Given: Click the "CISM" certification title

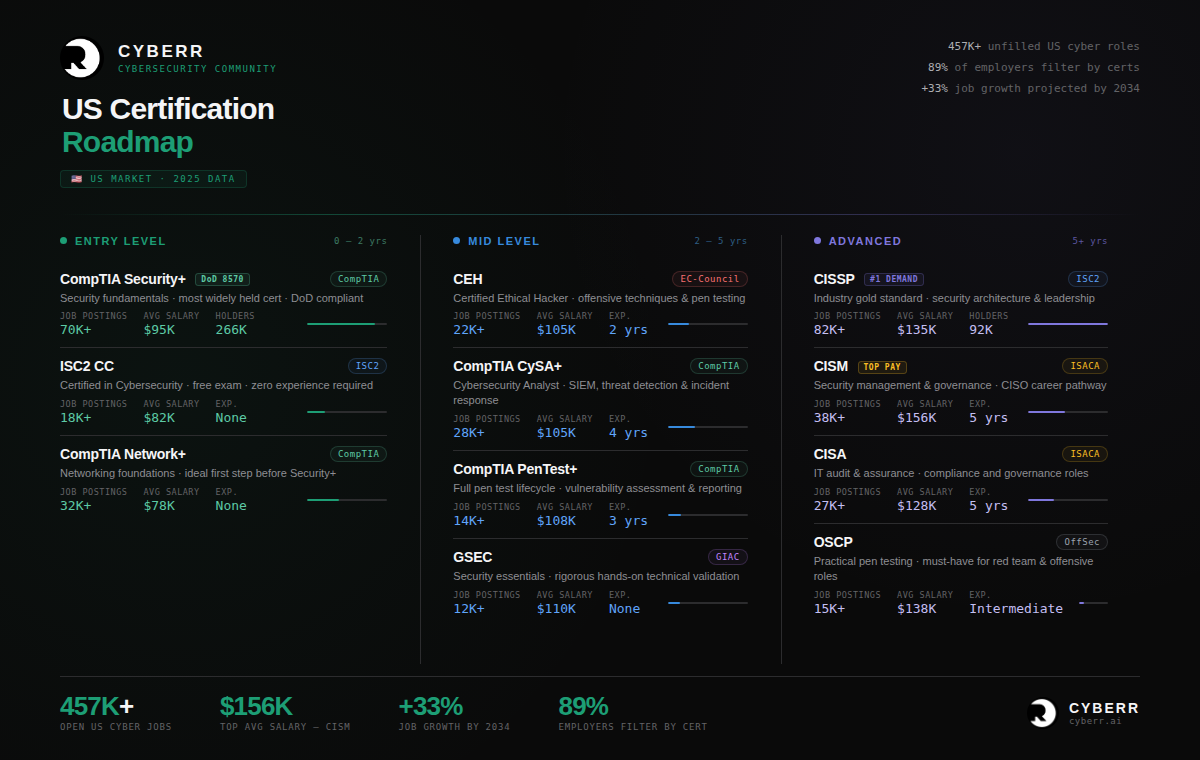Looking at the screenshot, I should [831, 367].
